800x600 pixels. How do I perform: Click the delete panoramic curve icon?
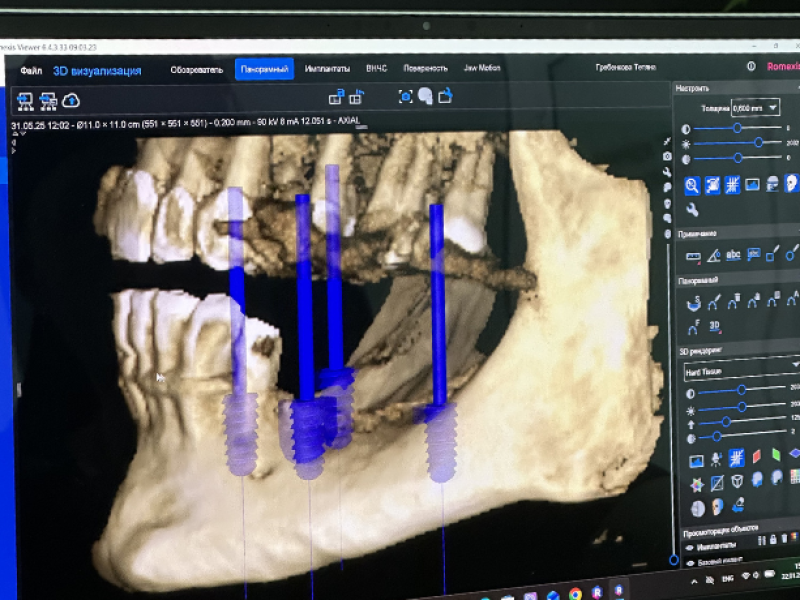[733, 302]
